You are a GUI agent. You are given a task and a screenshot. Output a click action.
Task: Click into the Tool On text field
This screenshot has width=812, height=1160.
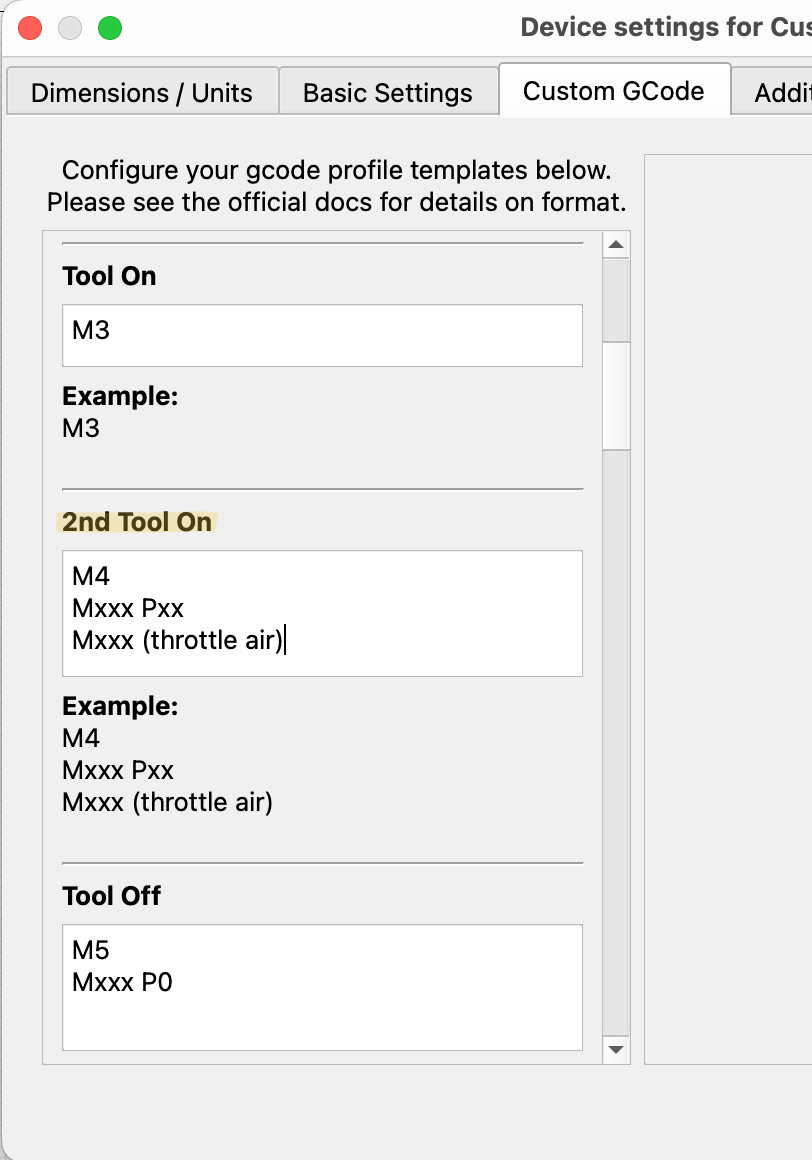pyautogui.click(x=322, y=335)
